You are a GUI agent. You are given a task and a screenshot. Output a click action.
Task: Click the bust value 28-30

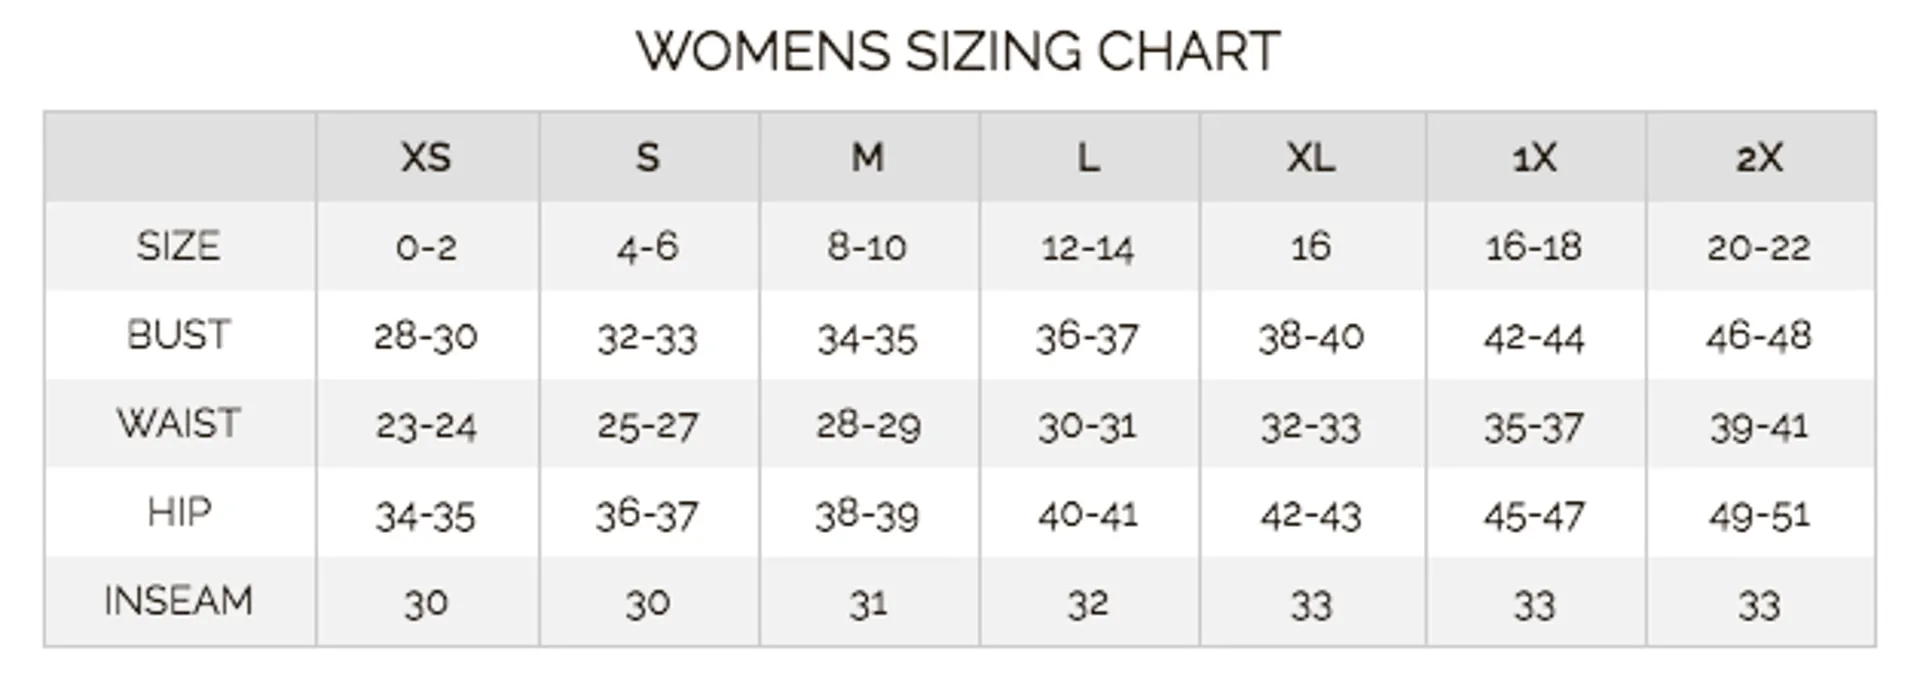click(426, 337)
